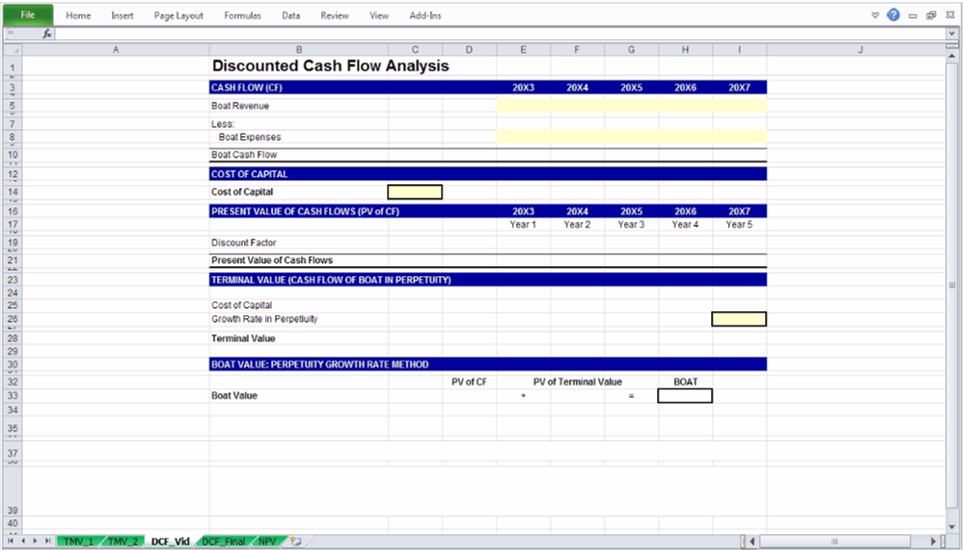Click the Discounted Cash Flow Analysis title

(x=330, y=66)
